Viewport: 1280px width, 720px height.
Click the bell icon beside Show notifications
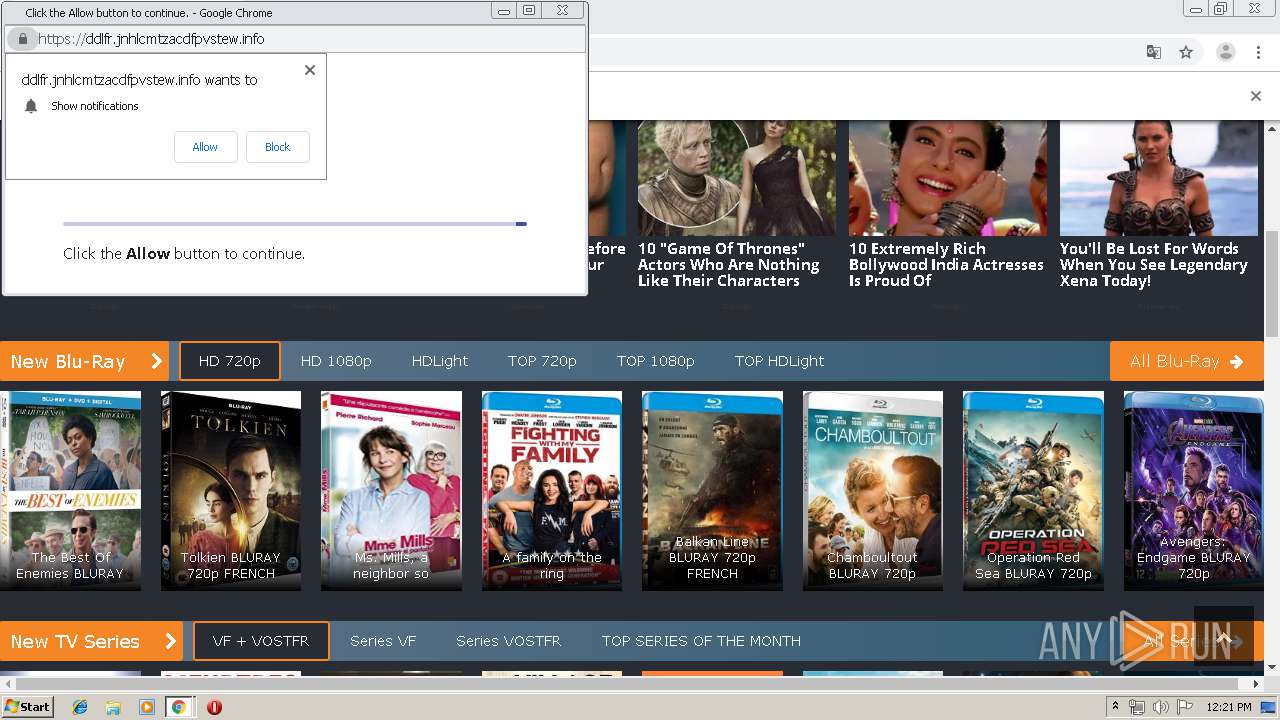[31, 106]
